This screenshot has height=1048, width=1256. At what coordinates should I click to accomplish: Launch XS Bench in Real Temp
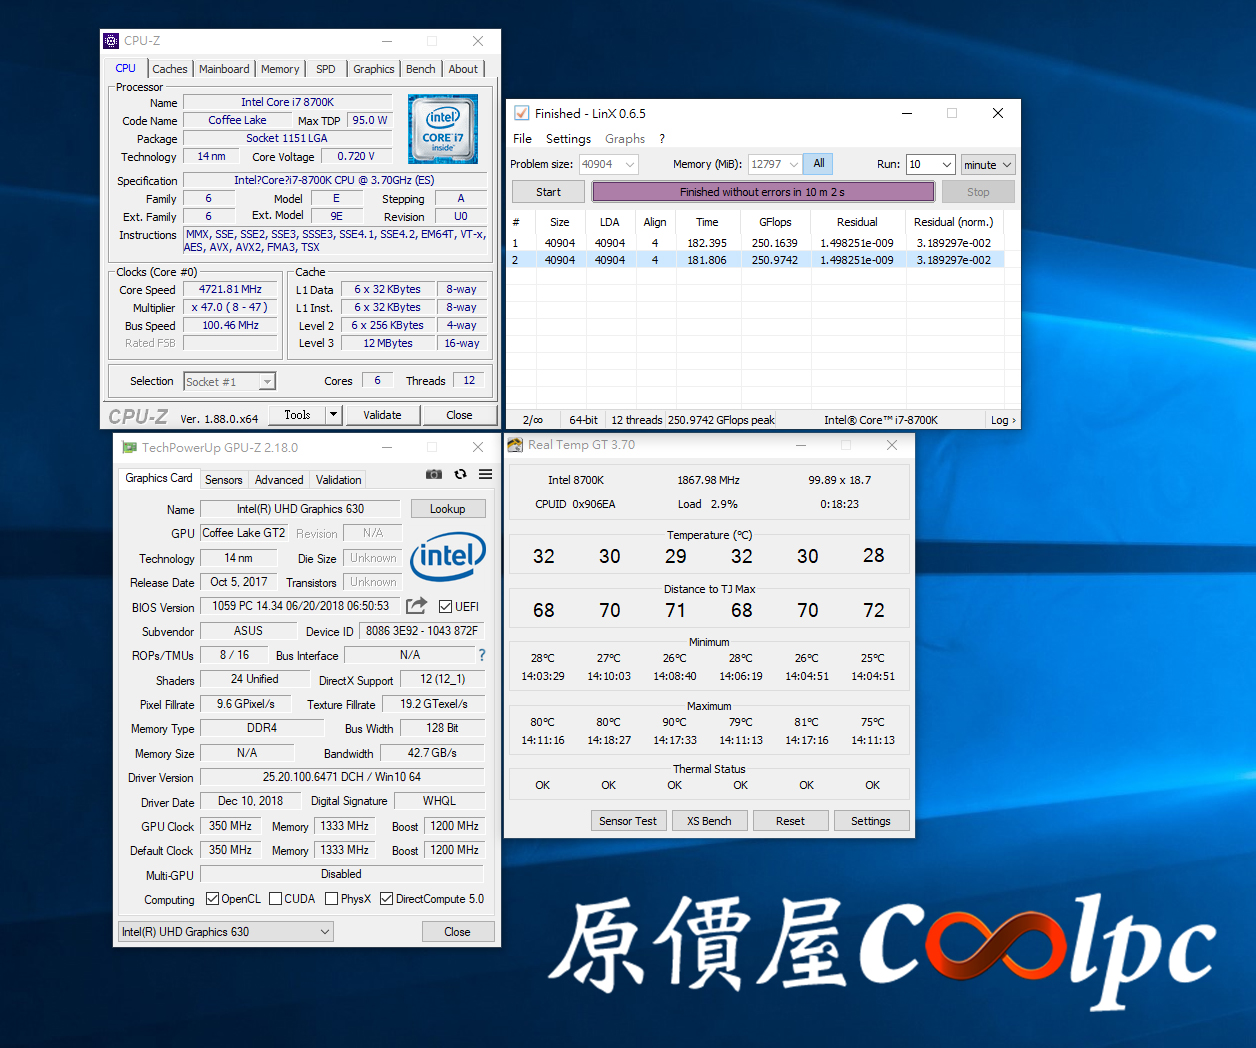click(x=709, y=821)
